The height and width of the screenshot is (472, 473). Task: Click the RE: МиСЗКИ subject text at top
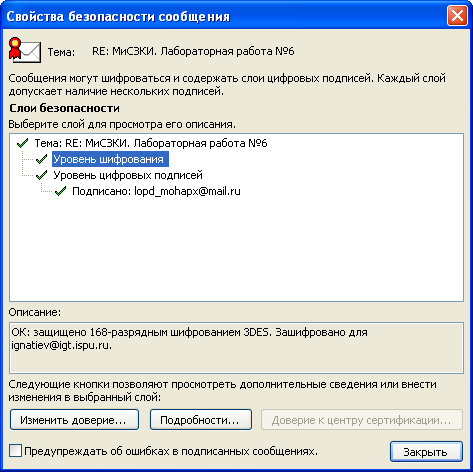pyautogui.click(x=193, y=52)
